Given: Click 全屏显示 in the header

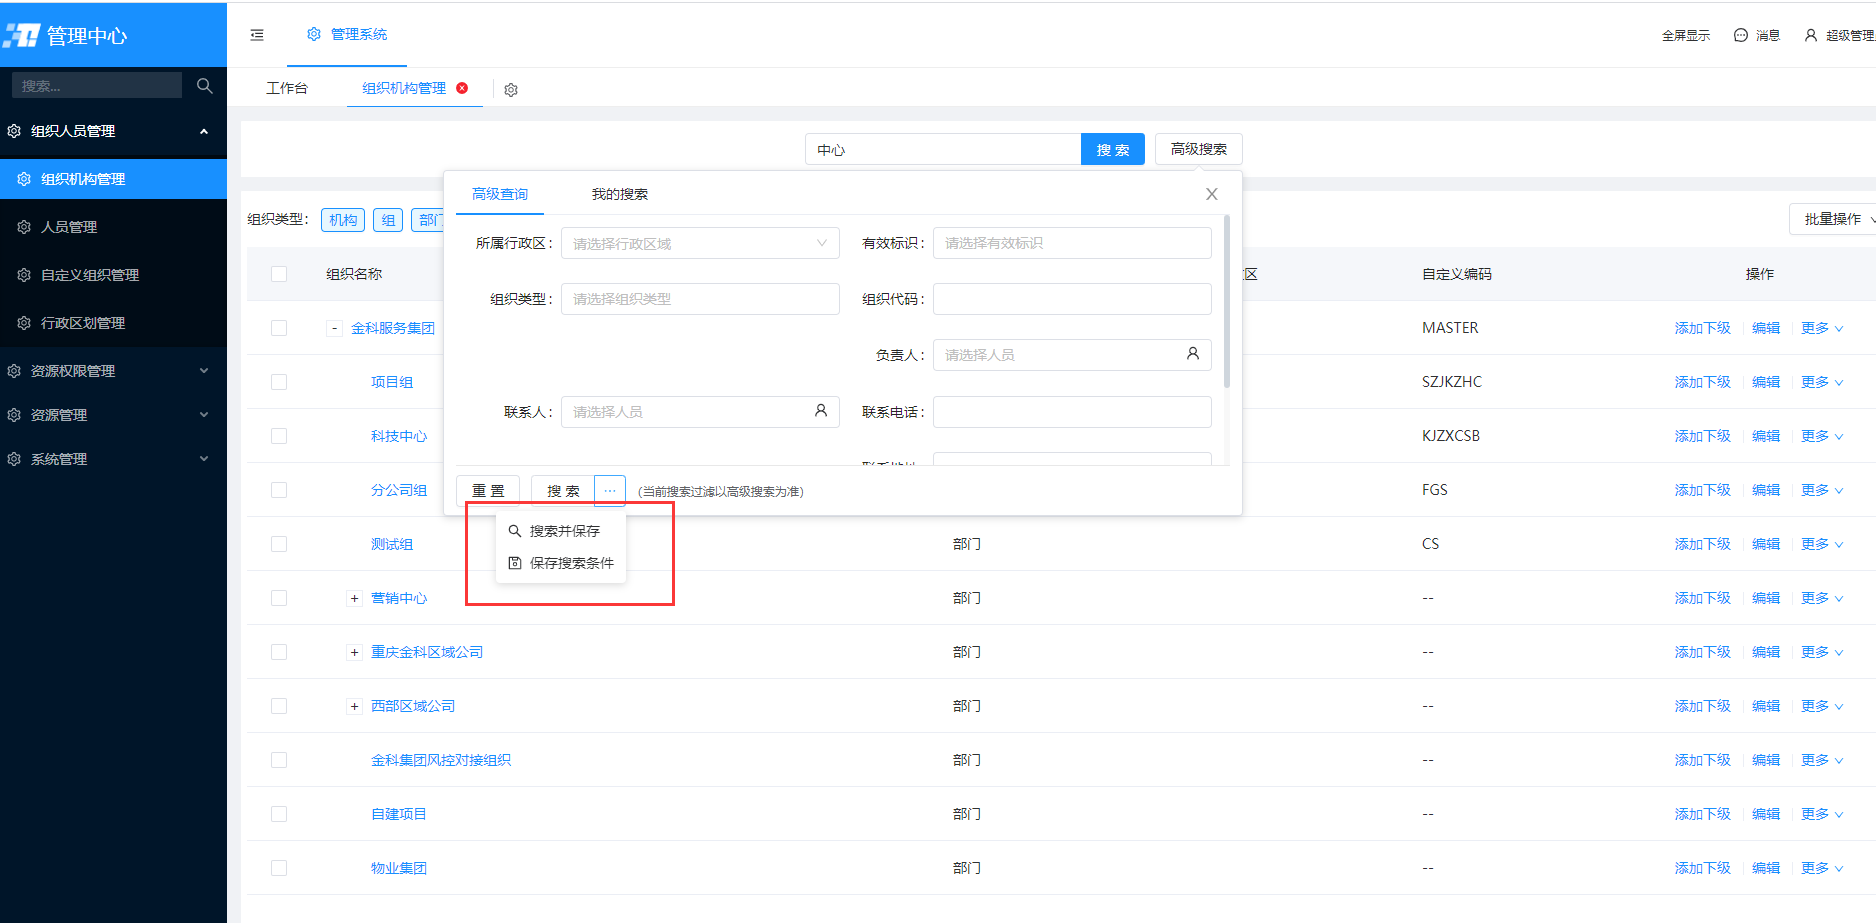Looking at the screenshot, I should point(1686,35).
